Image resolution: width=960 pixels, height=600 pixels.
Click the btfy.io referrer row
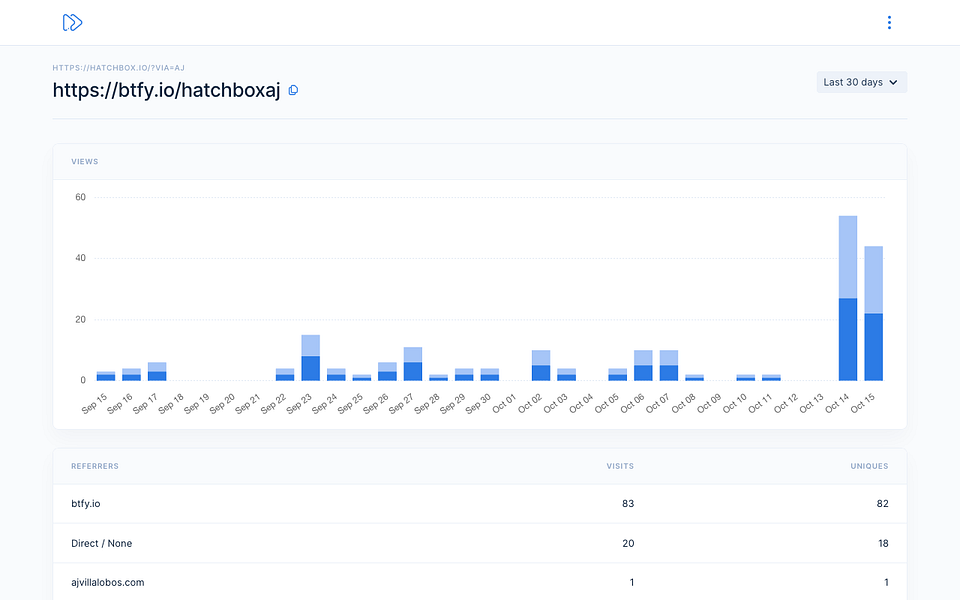pos(479,504)
